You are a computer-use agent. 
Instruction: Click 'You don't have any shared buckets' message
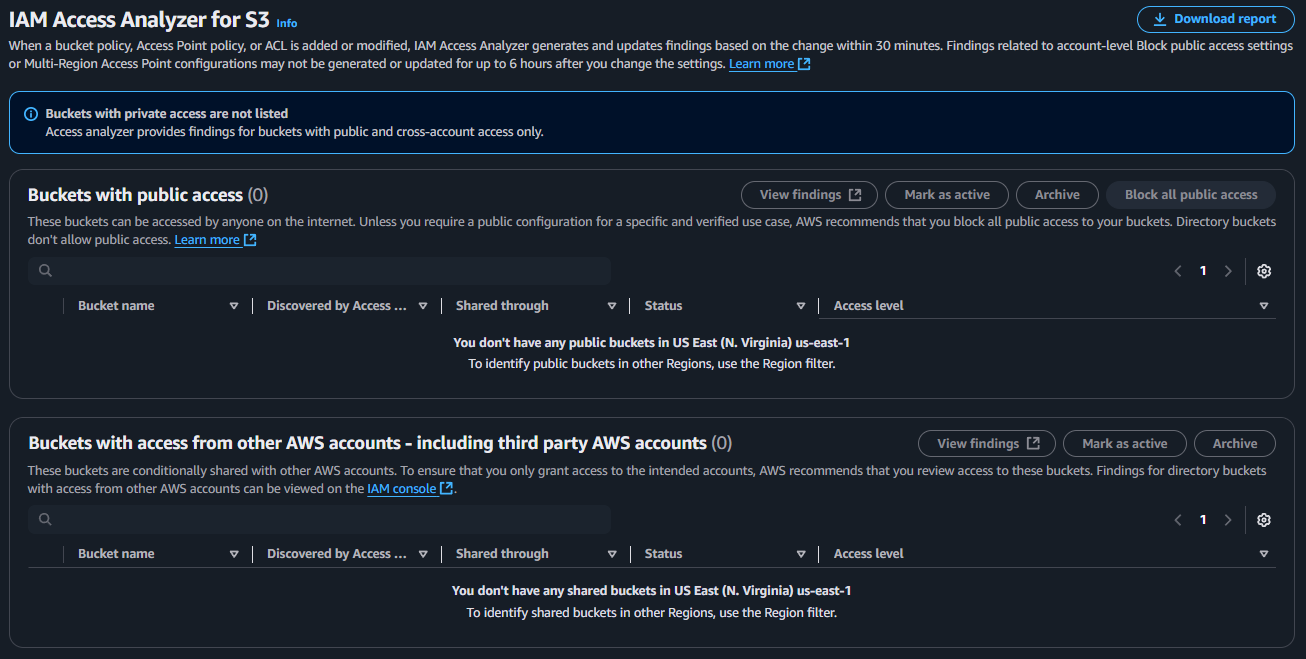[x=652, y=591]
